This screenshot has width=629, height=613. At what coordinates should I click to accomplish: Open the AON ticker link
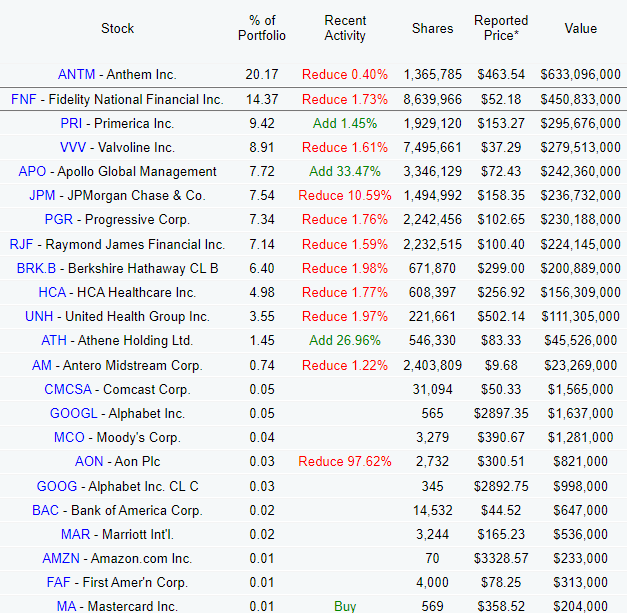click(x=89, y=461)
